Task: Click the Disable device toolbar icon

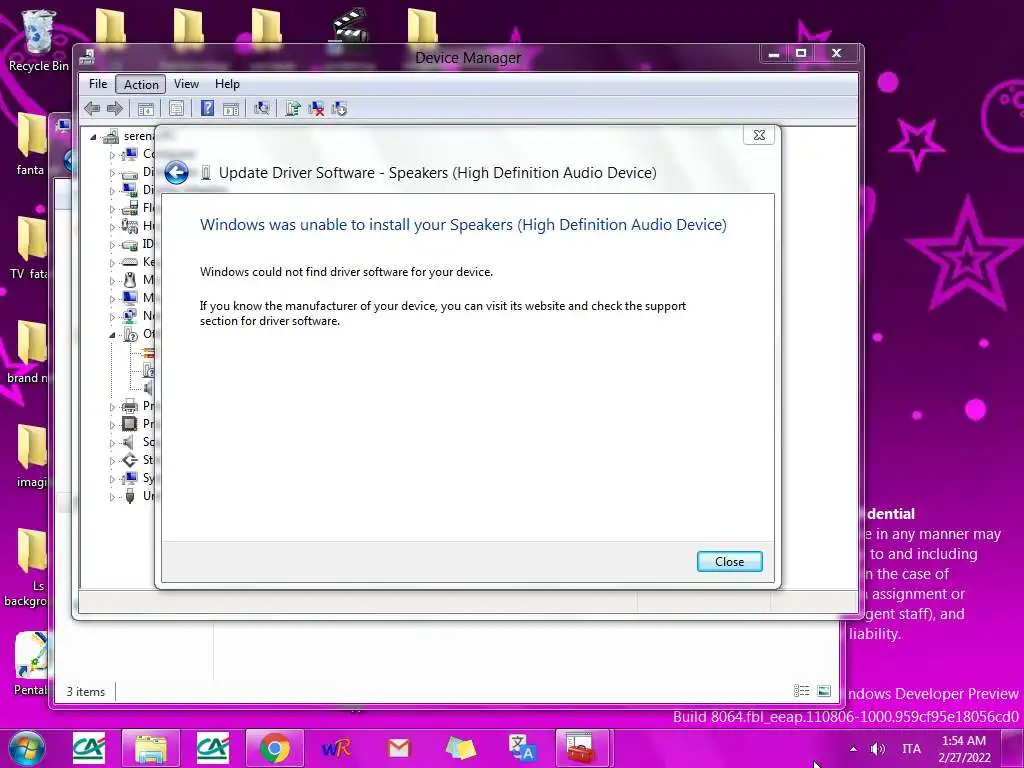Action: [339, 108]
